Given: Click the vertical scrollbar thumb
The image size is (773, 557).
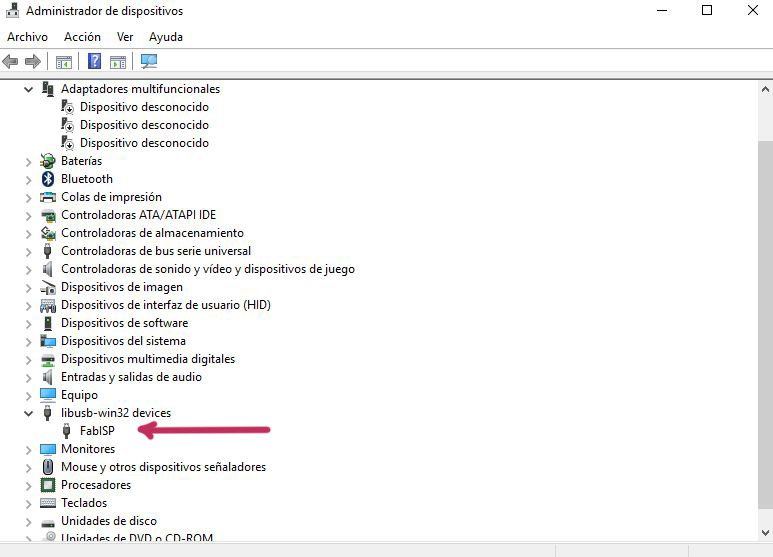Looking at the screenshot, I should click(x=765, y=325).
